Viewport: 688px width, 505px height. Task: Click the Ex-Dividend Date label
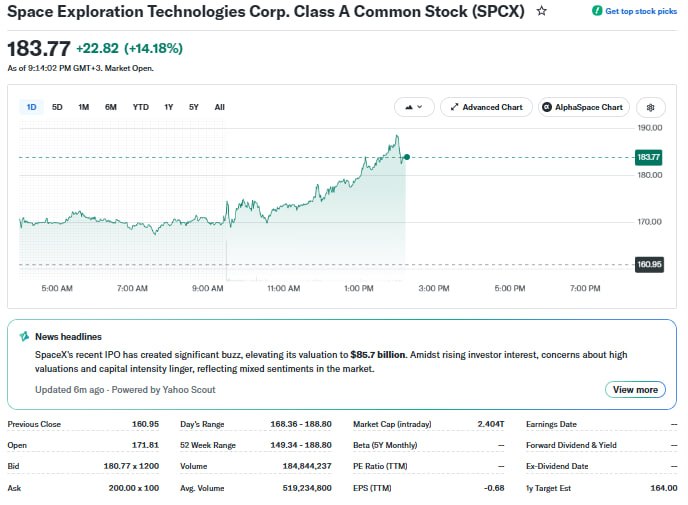[557, 466]
